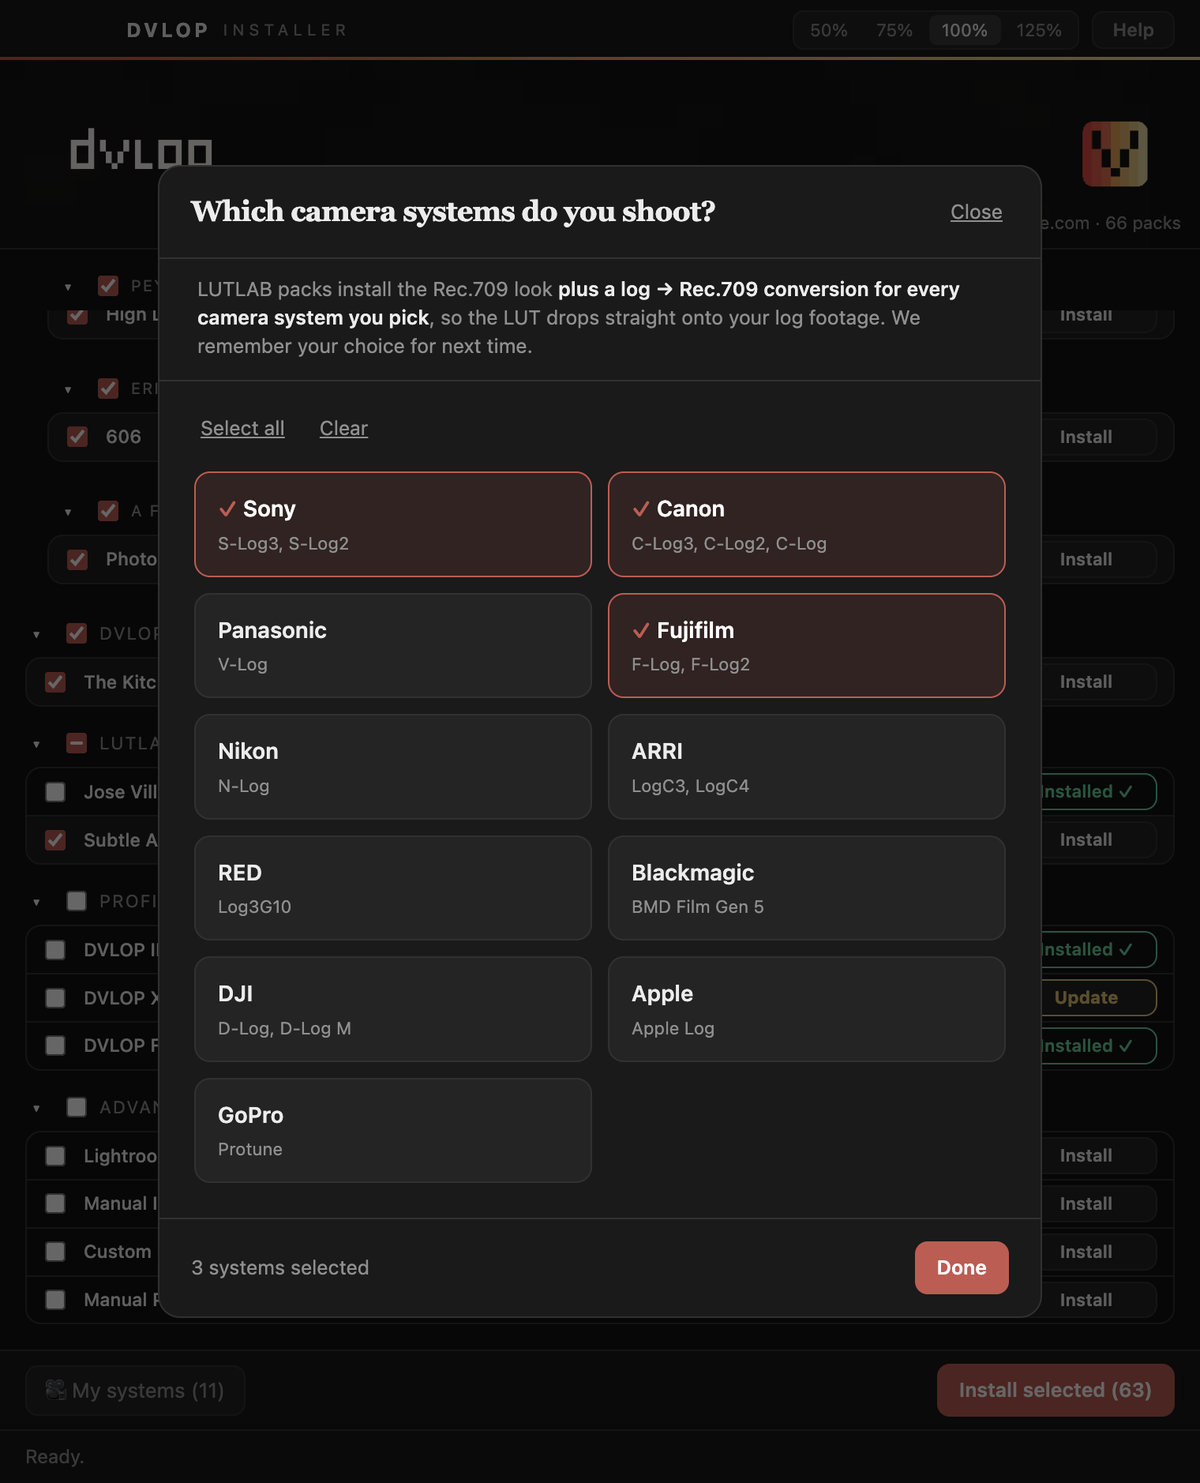Select the ARRI LogC3, LogC4 tile

pos(806,767)
